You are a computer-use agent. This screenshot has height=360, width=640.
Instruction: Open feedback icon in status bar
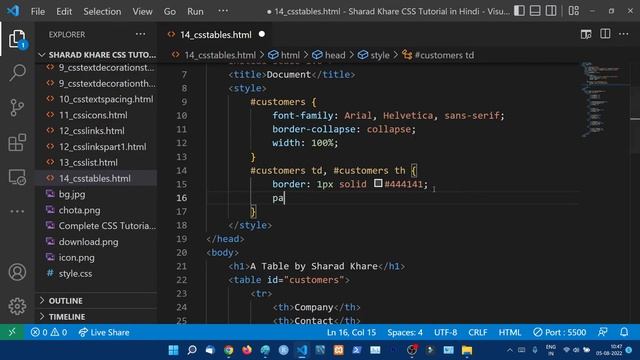tap(603, 332)
